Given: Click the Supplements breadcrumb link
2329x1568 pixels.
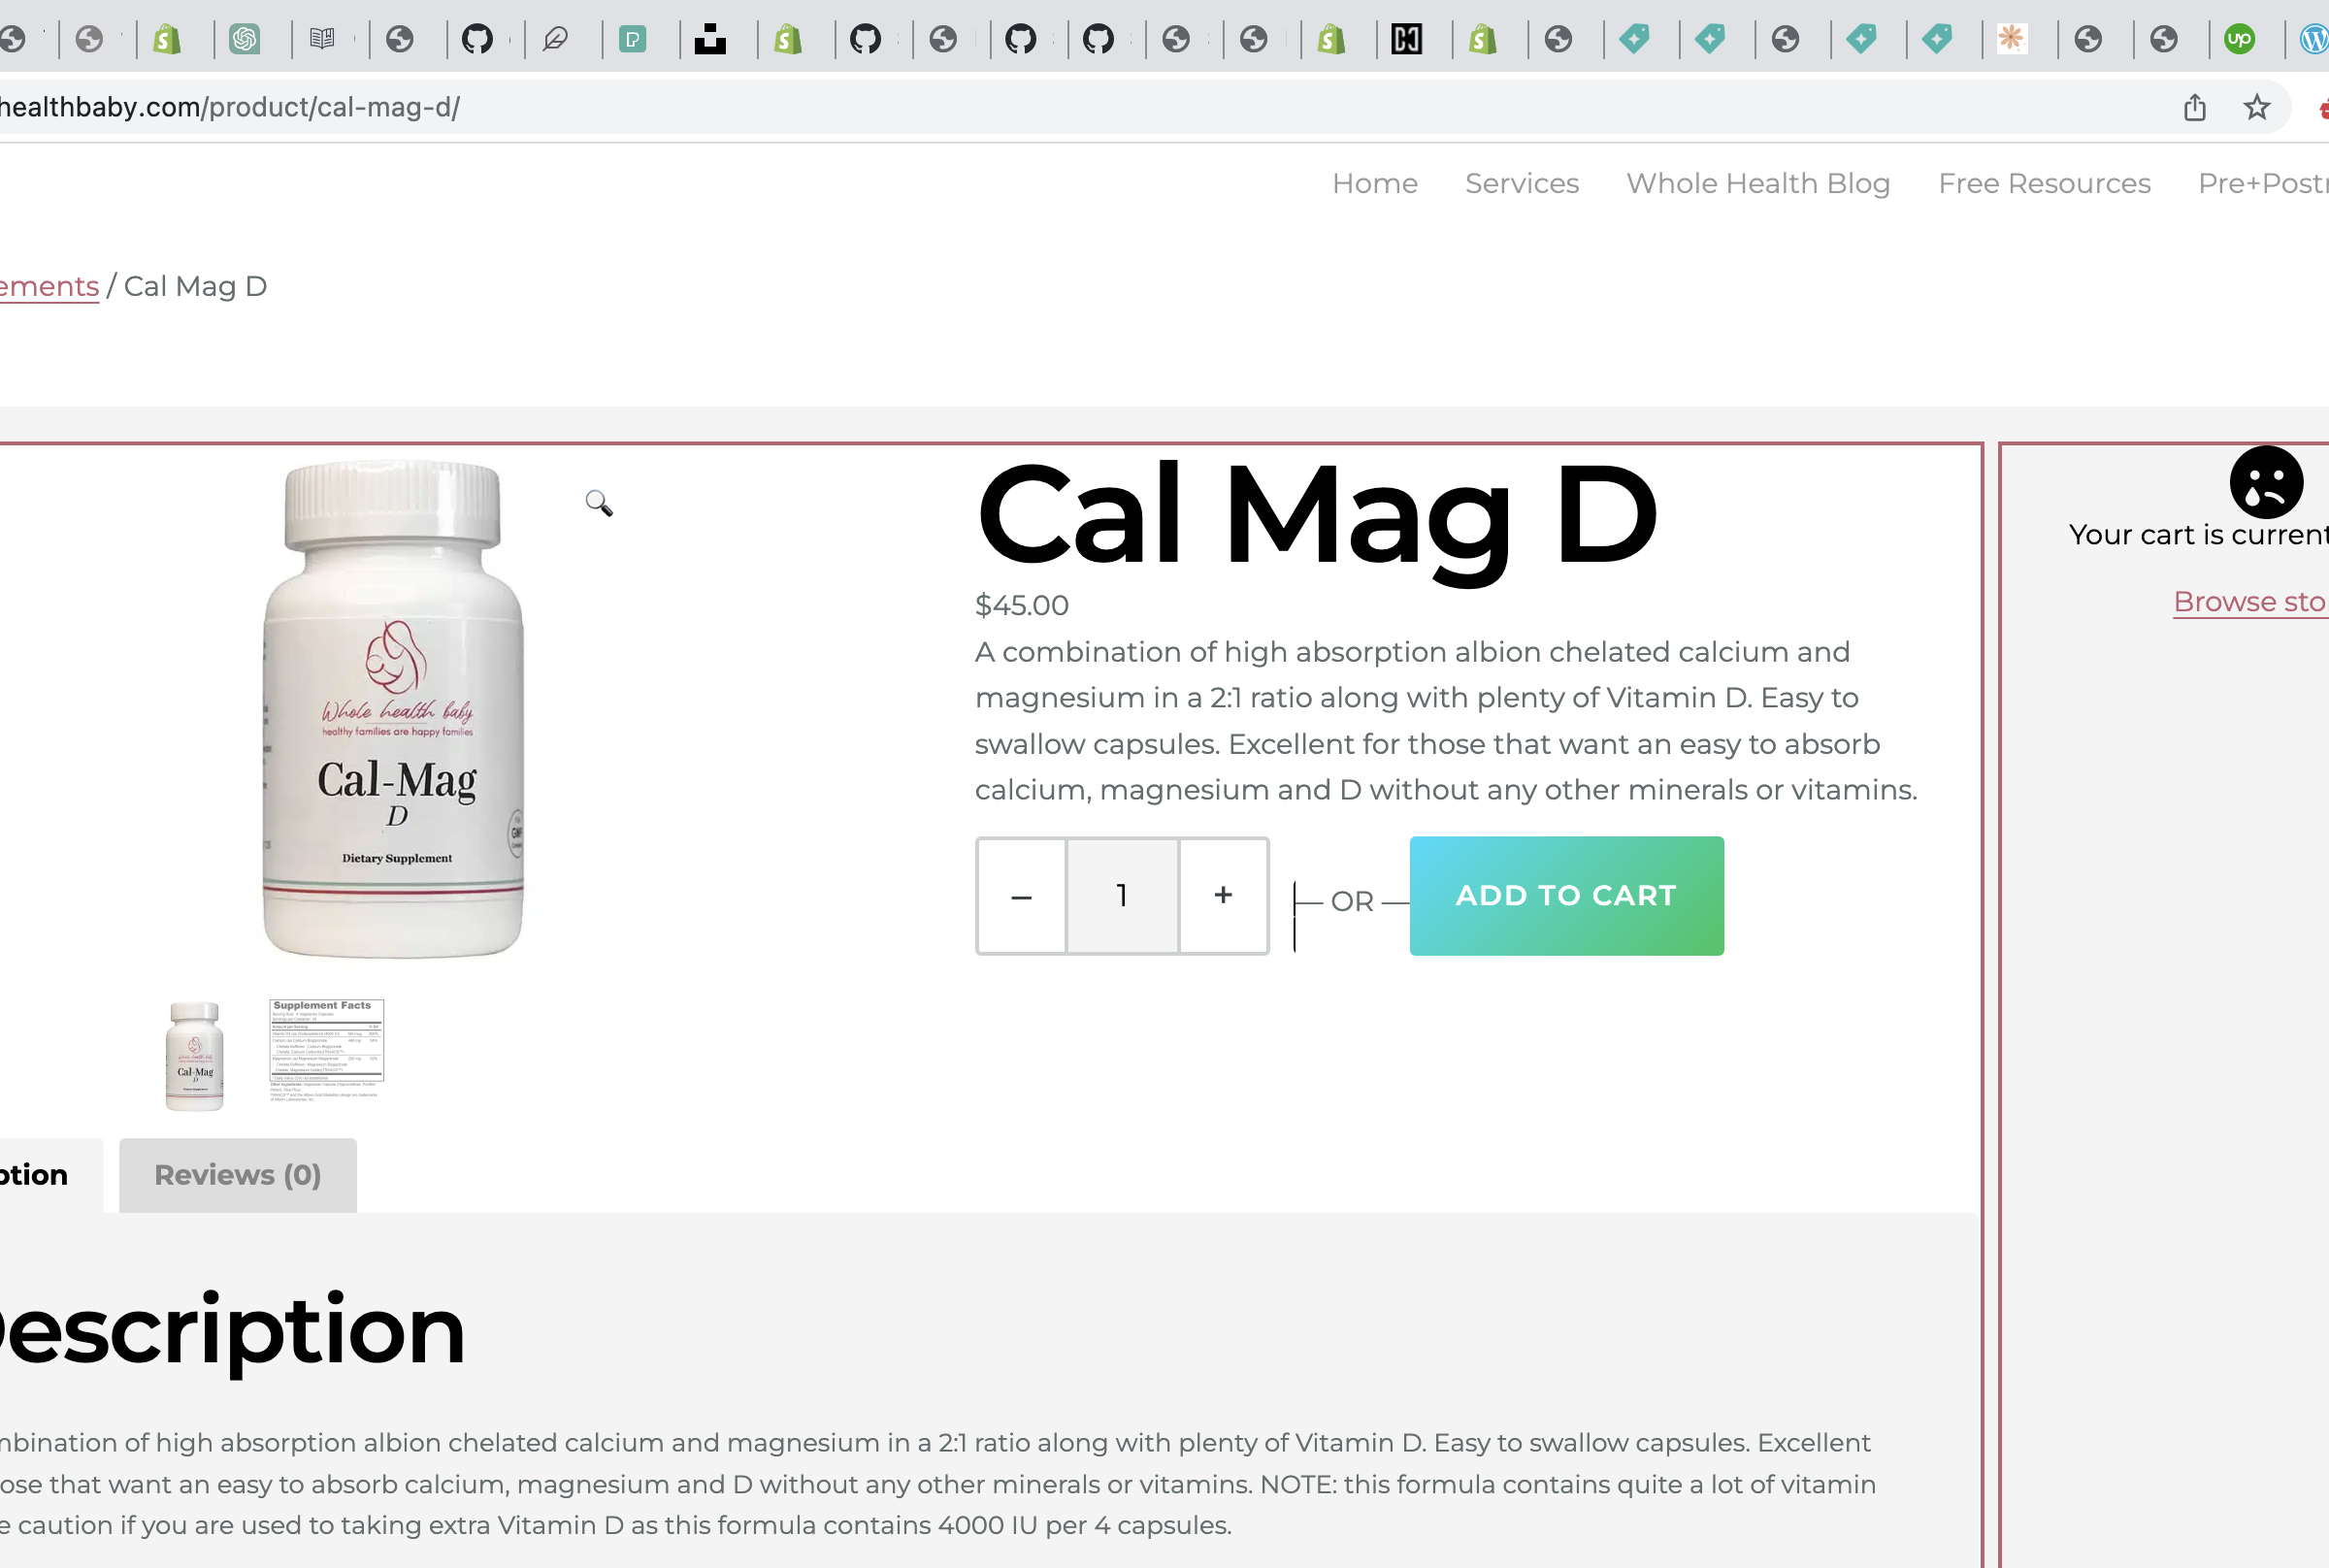Looking at the screenshot, I should tap(49, 287).
